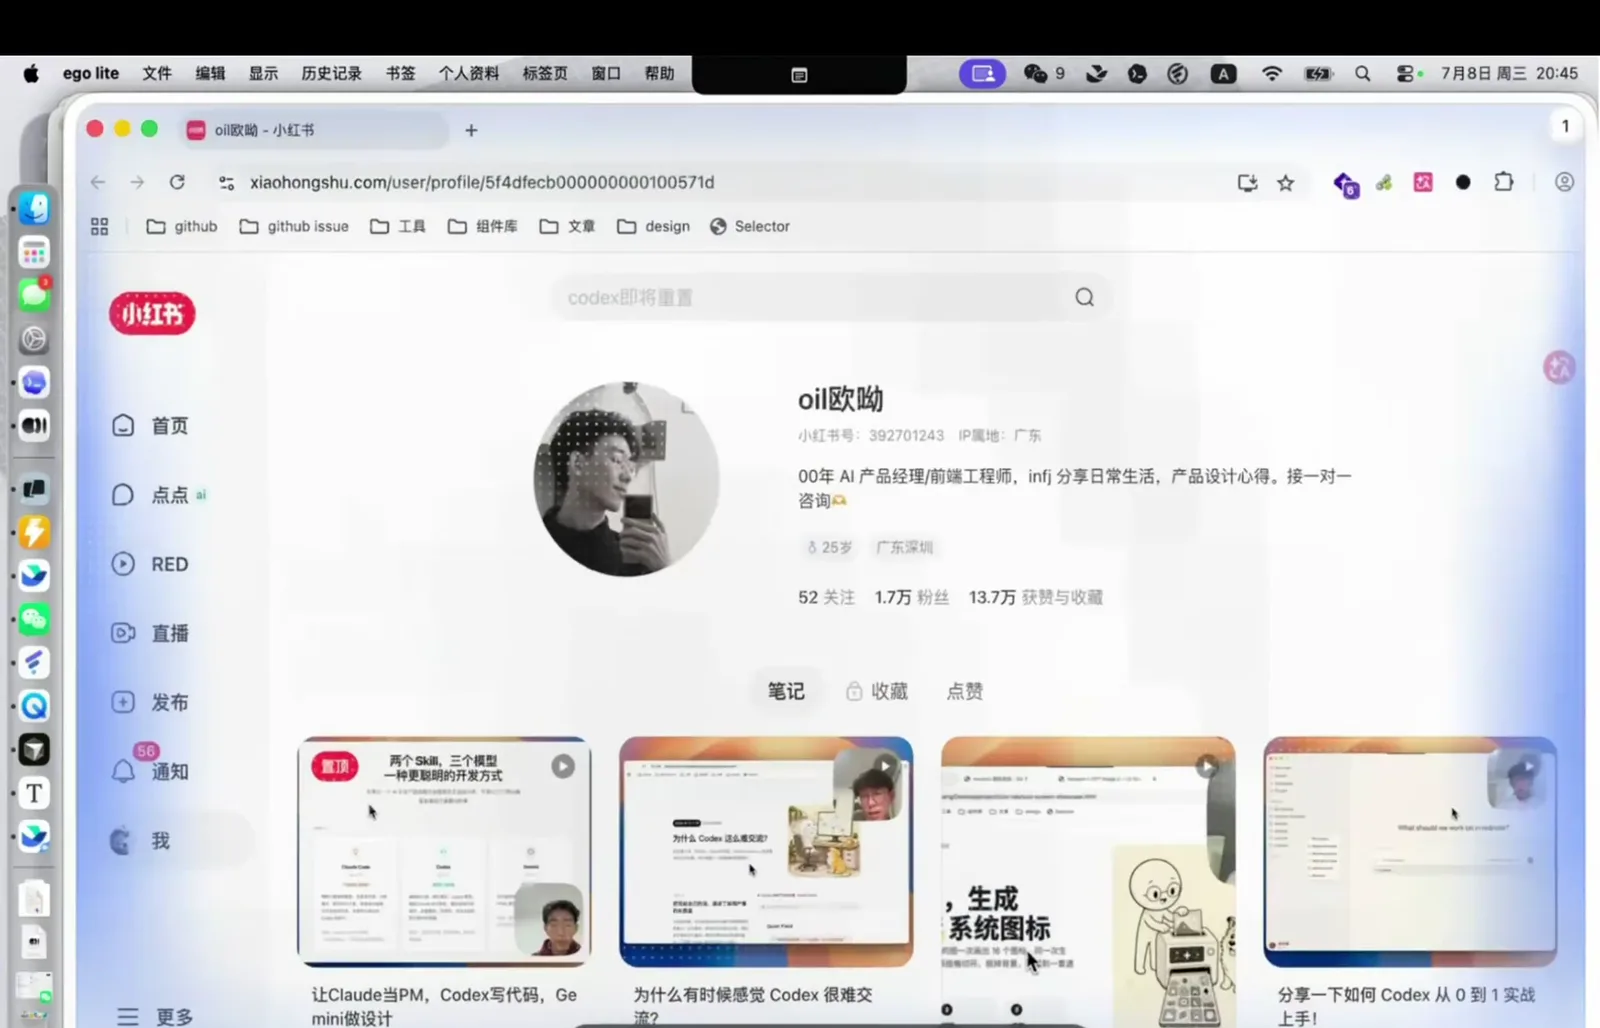Bookmark this page with the star
1600x1028 pixels.
(x=1286, y=182)
